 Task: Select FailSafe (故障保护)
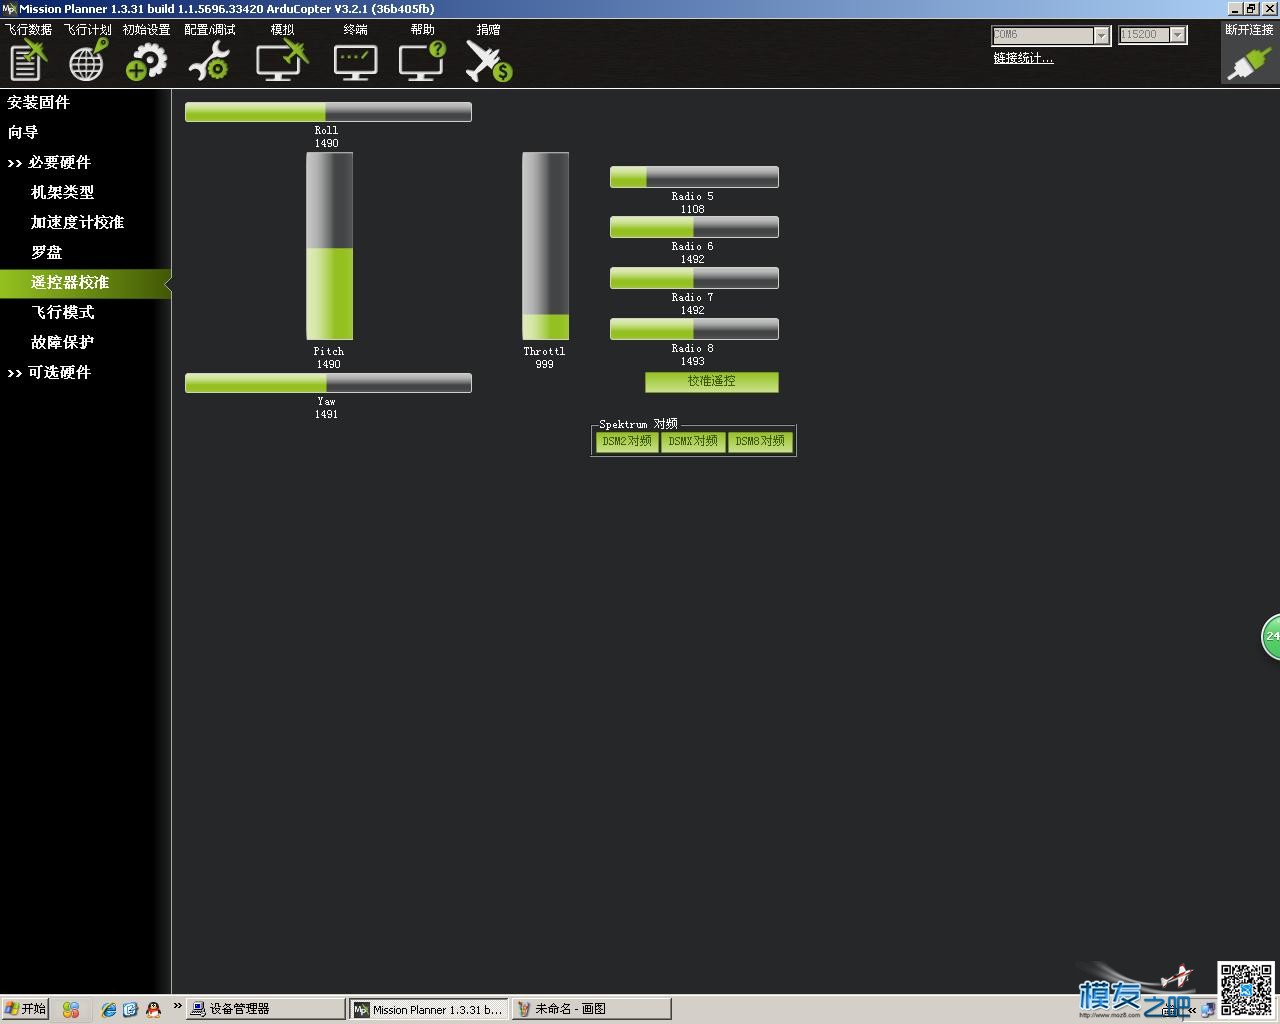click(63, 342)
